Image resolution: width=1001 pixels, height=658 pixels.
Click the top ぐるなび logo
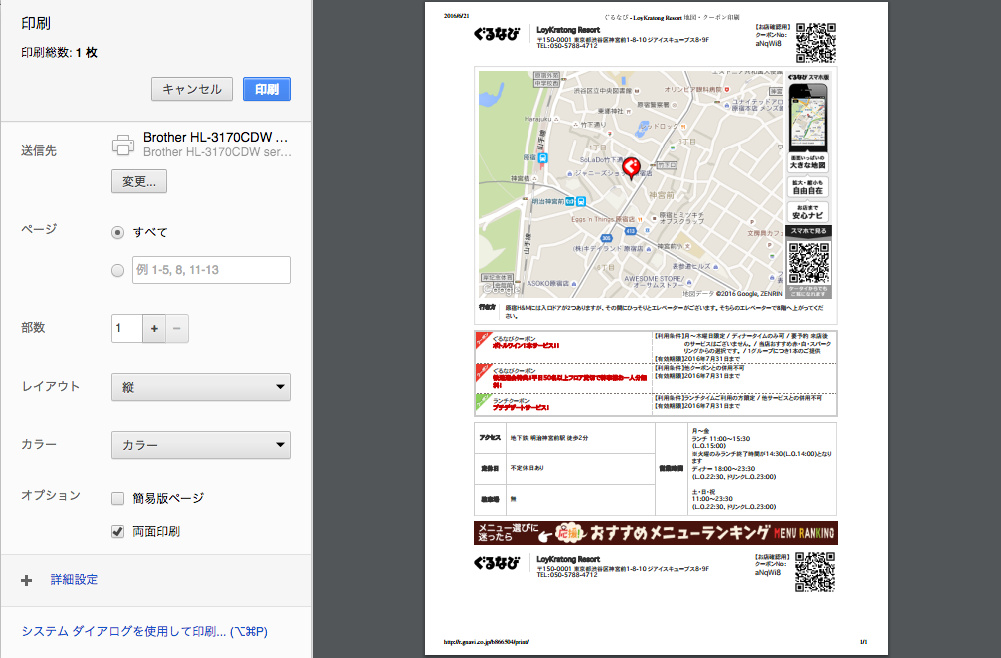tap(497, 34)
